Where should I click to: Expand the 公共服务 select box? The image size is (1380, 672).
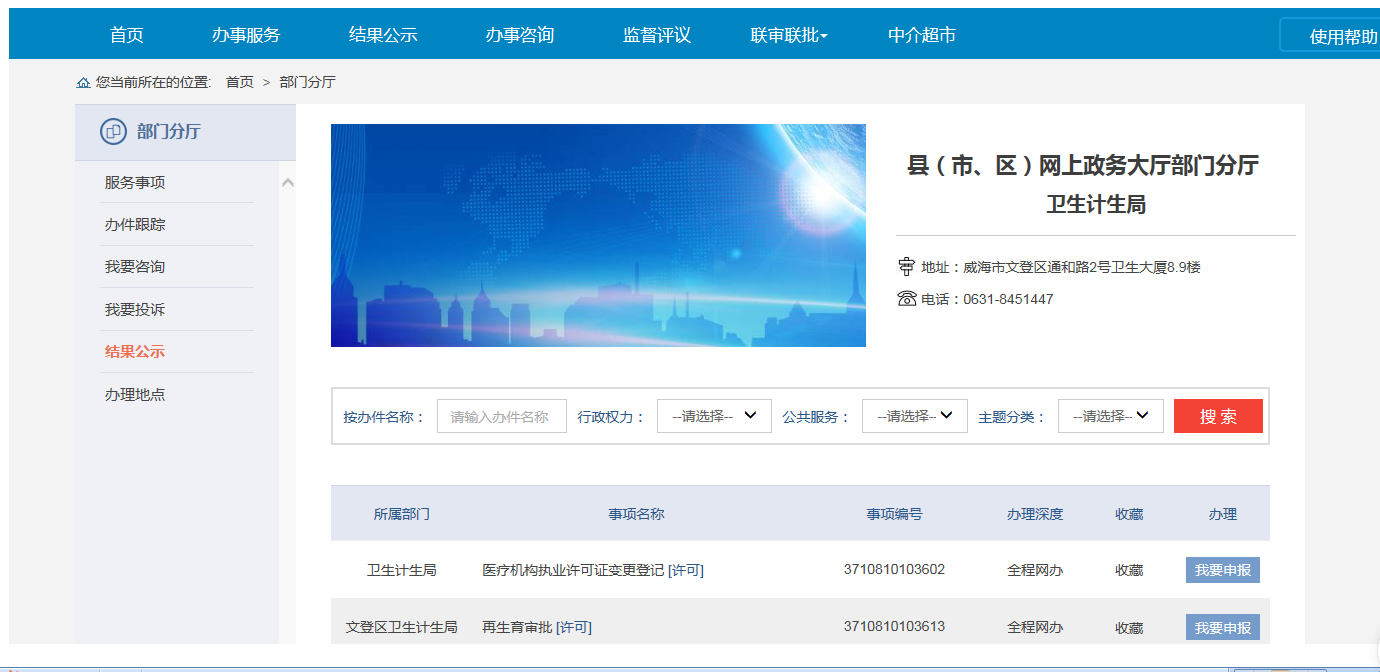tap(914, 416)
